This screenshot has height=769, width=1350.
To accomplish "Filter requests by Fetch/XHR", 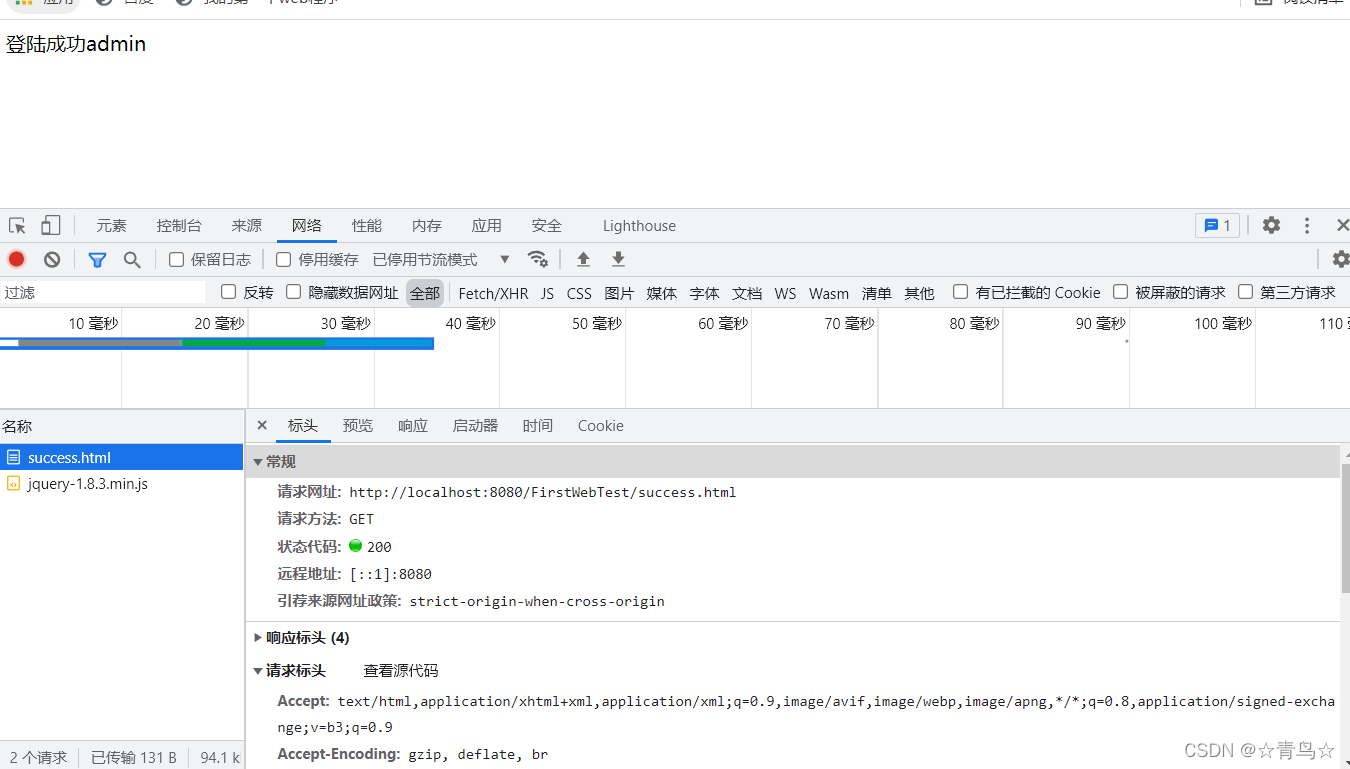I will (493, 293).
